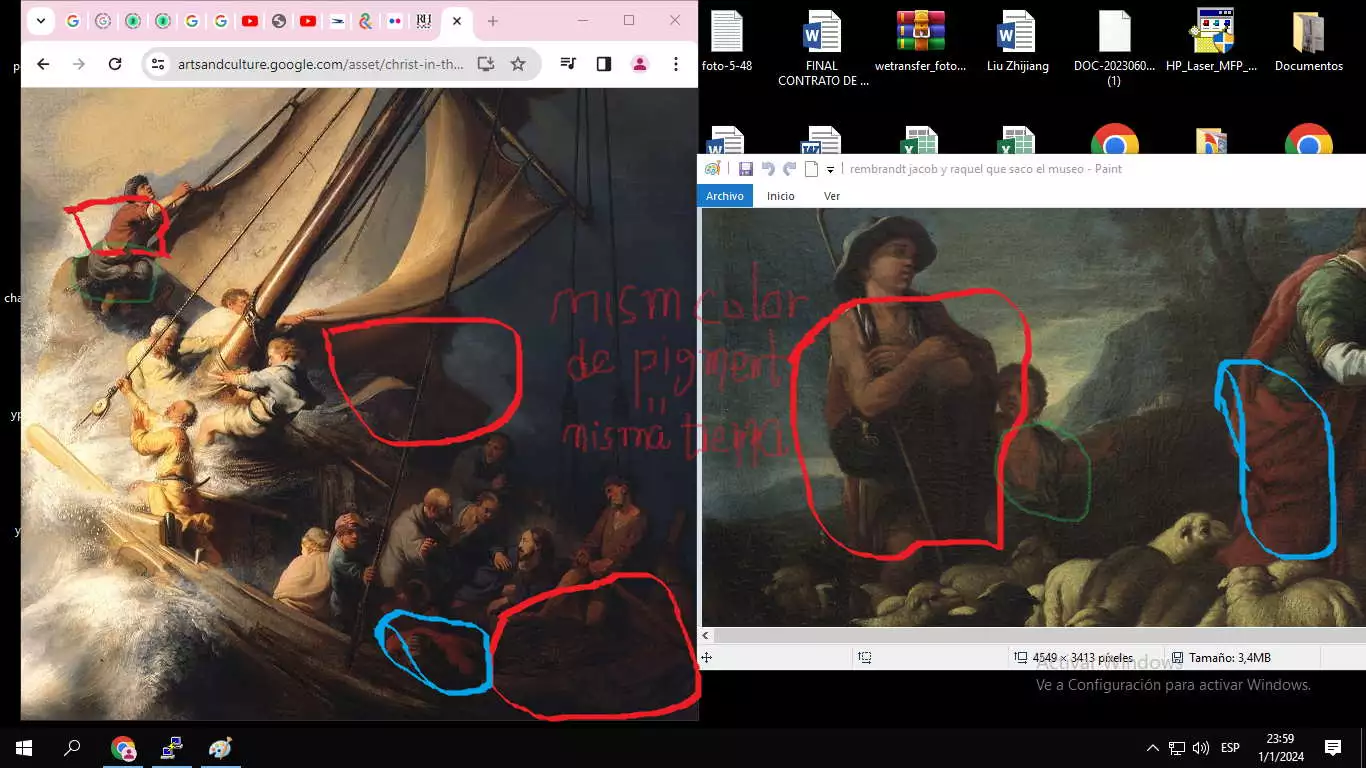This screenshot has height=768, width=1366.
Task: Switch to the gray Google icon tab
Action: coord(102,21)
